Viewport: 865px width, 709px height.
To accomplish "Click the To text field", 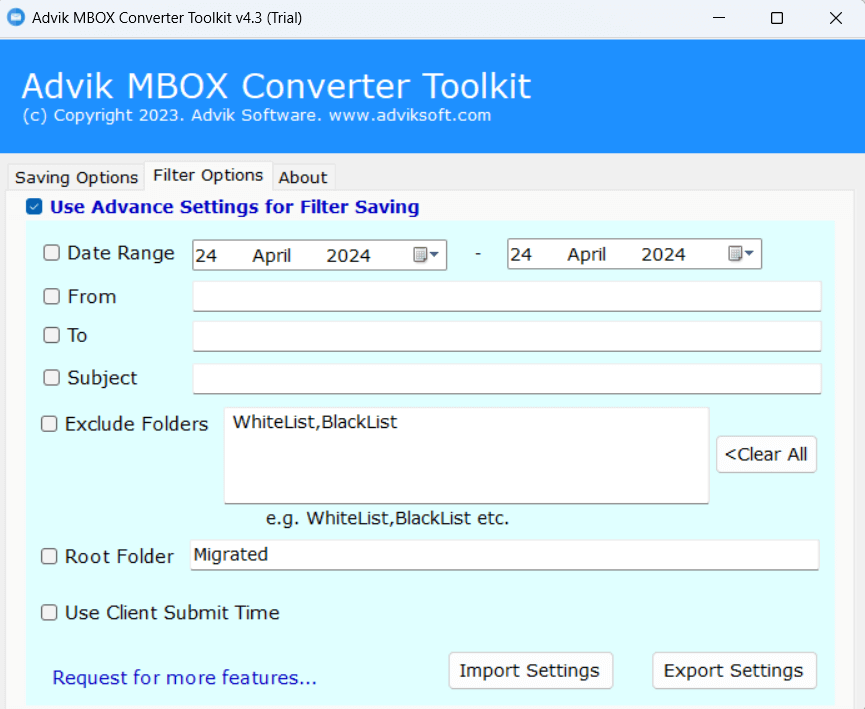I will tap(507, 336).
